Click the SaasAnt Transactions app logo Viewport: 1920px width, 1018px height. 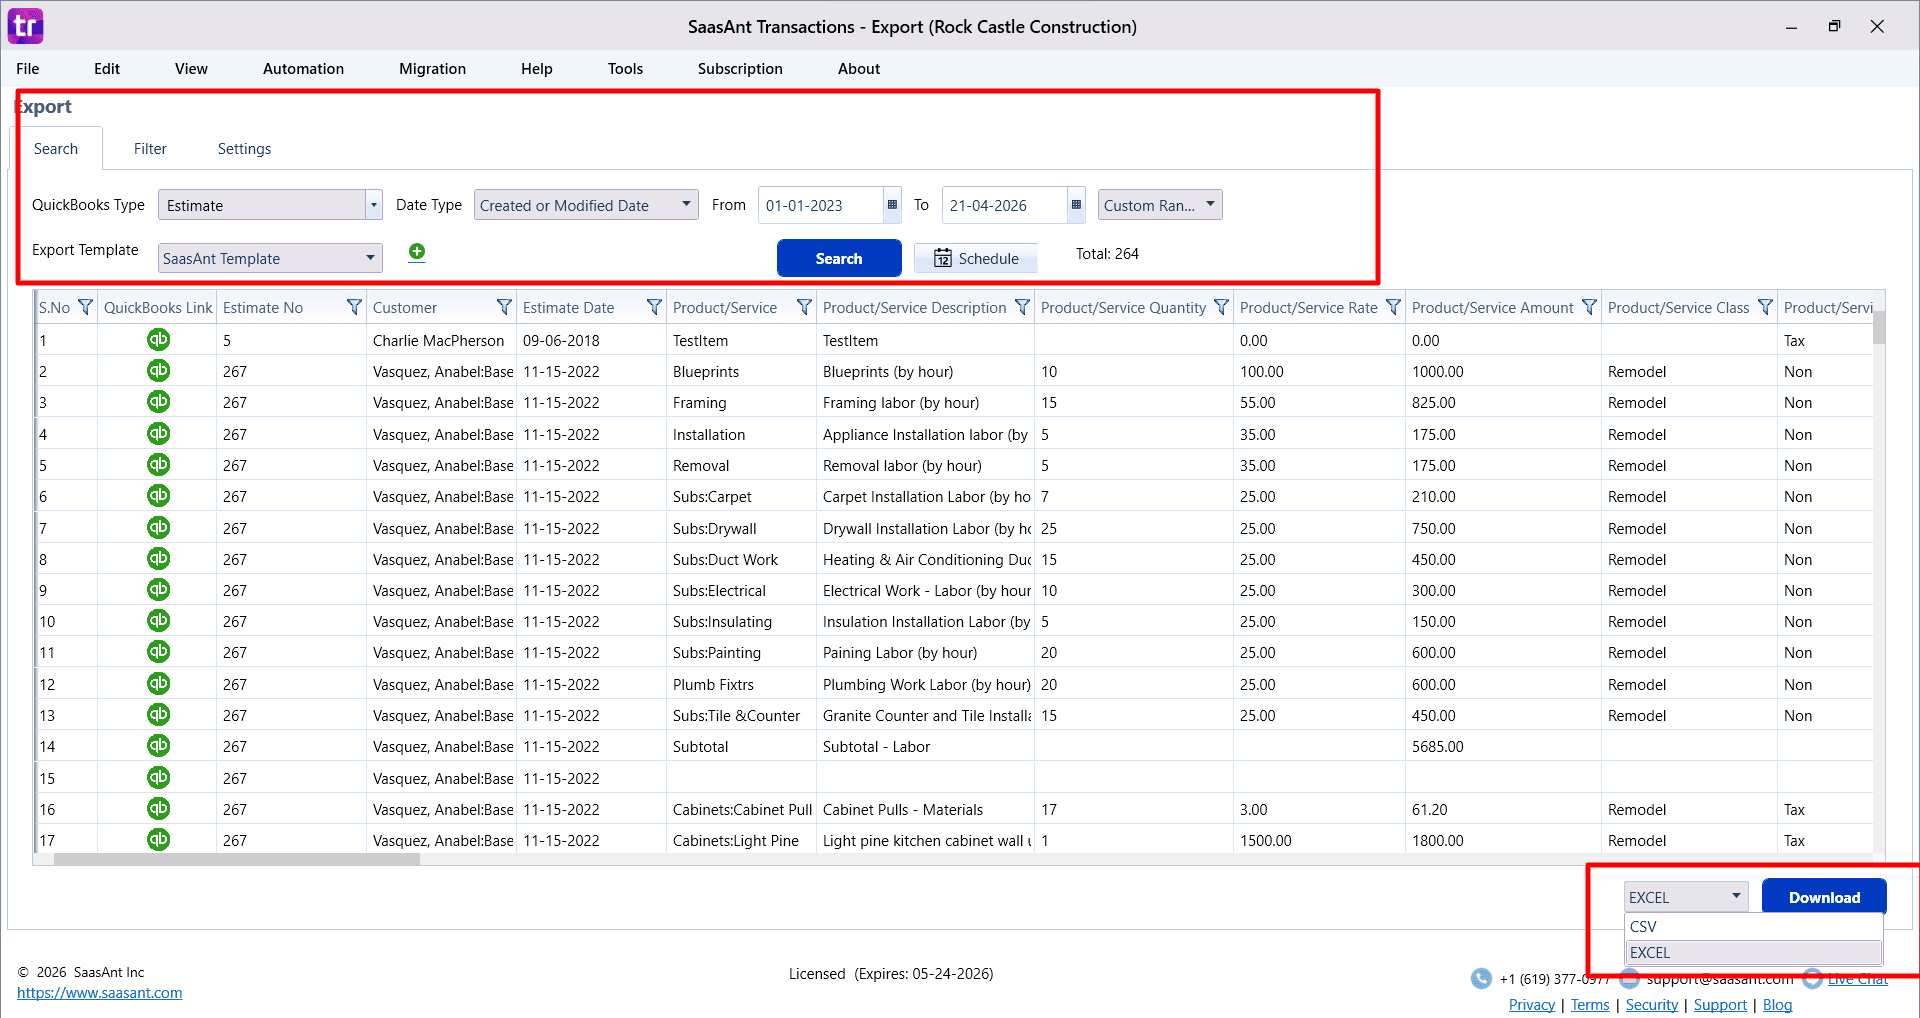tap(26, 26)
